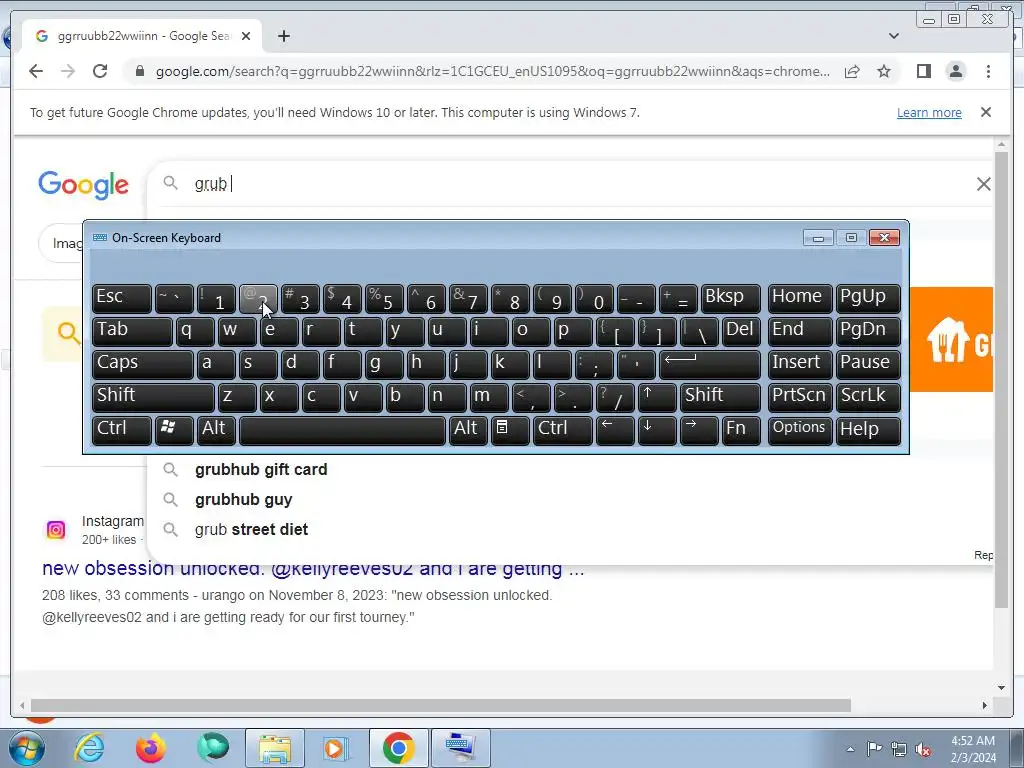Expand the tab search chevron
Viewport: 1024px width, 768px height.
[893, 36]
